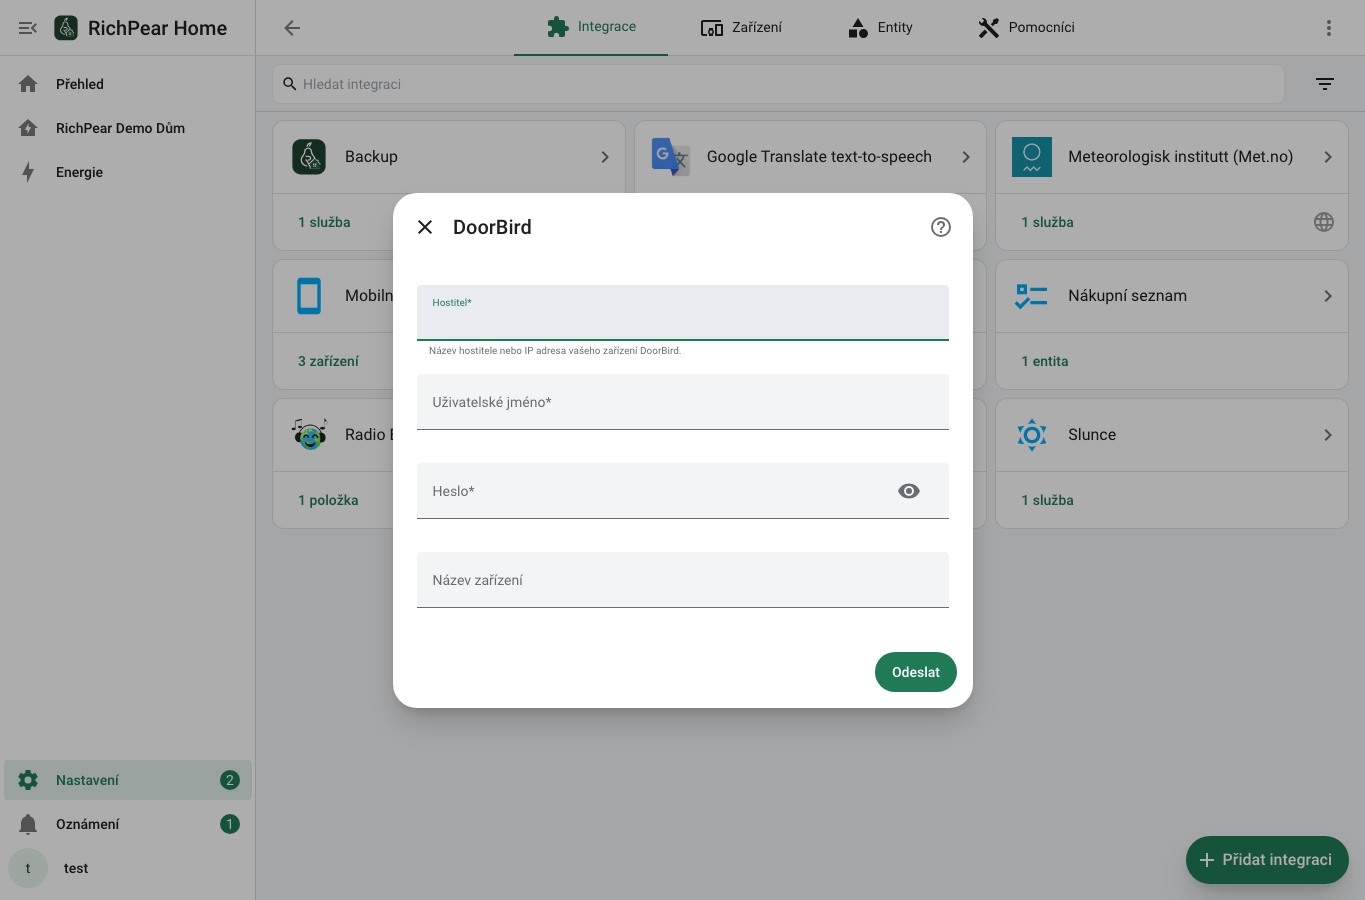Close the DoorBird dialog
Viewport: 1365px width, 900px height.
click(425, 227)
